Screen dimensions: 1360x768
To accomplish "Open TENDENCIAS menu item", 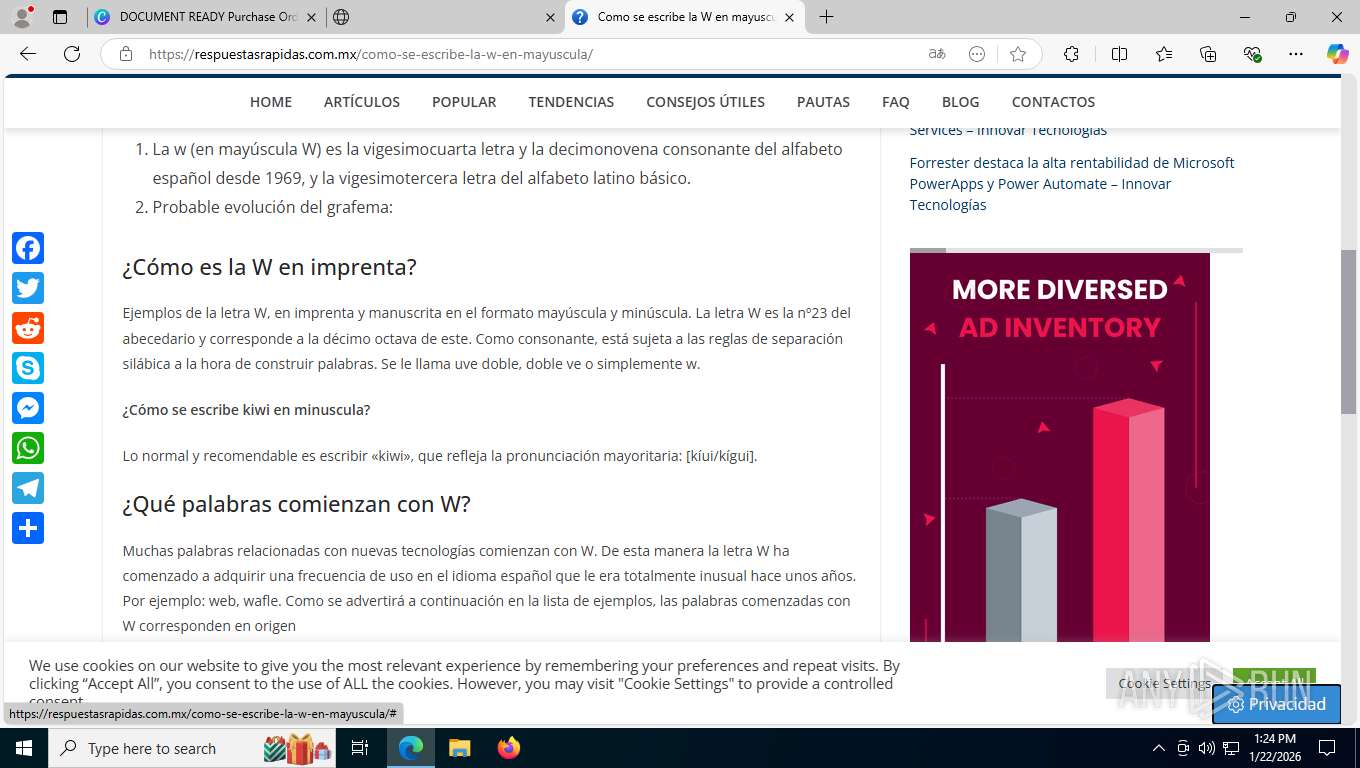I will 571,102.
